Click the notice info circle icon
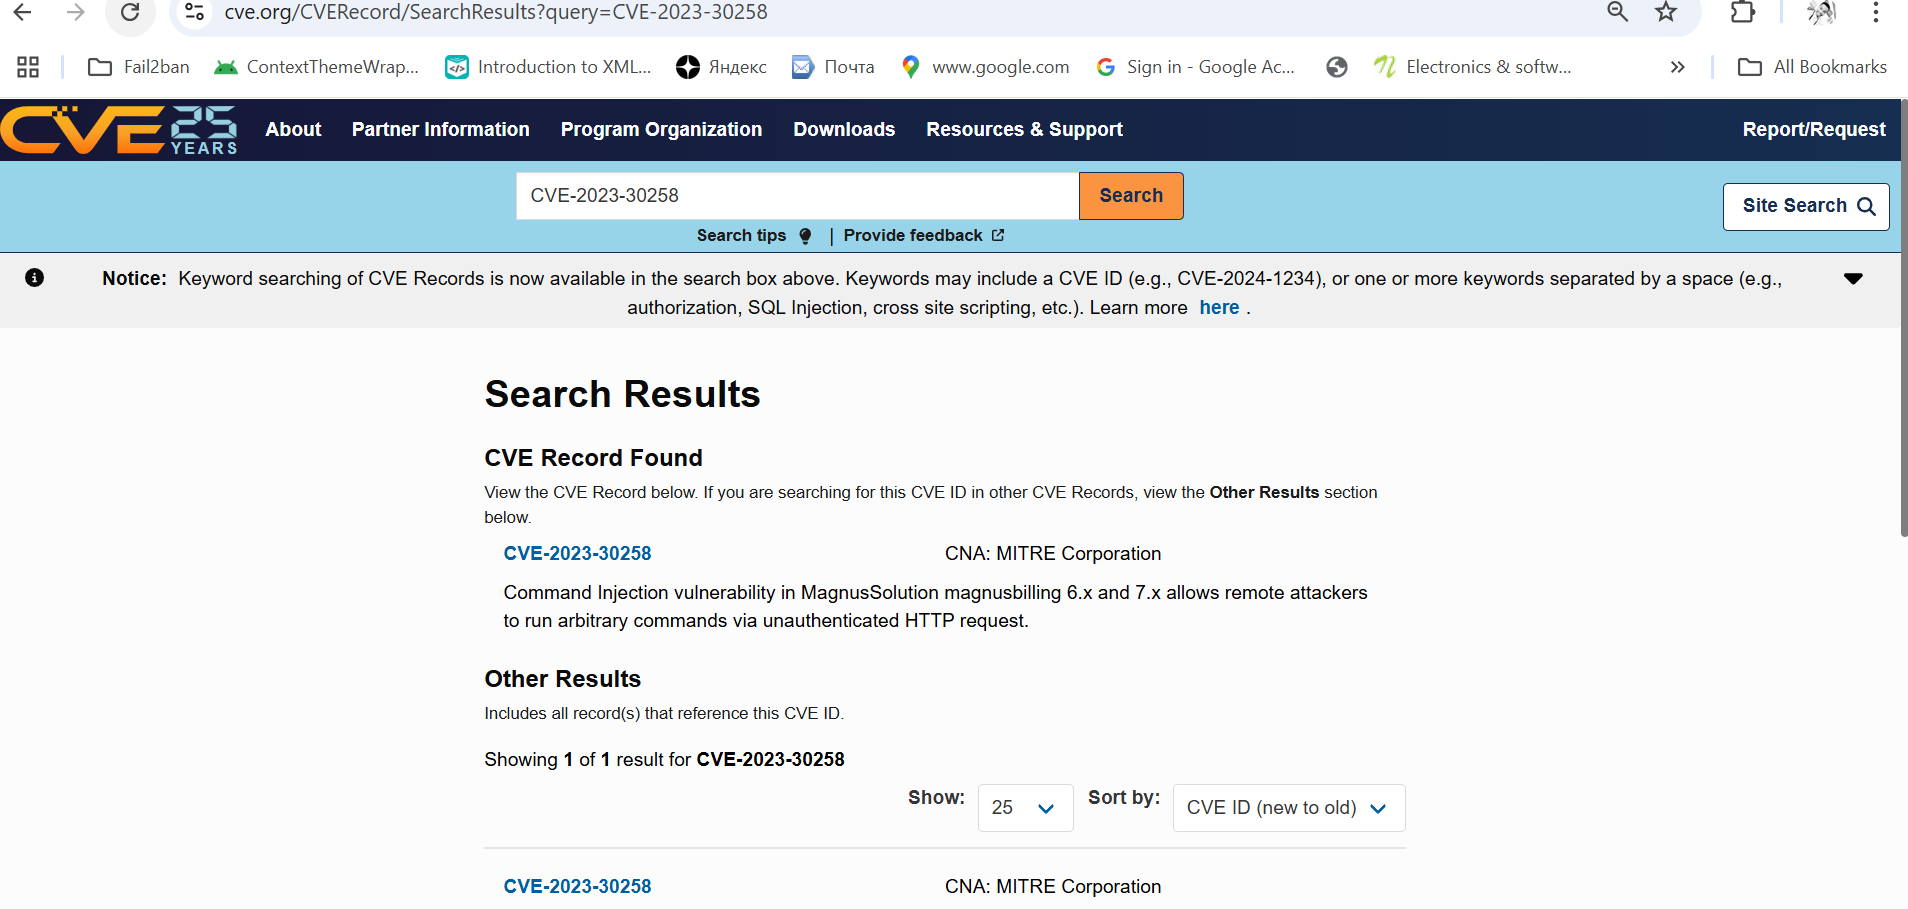This screenshot has width=1908, height=909. pos(34,278)
